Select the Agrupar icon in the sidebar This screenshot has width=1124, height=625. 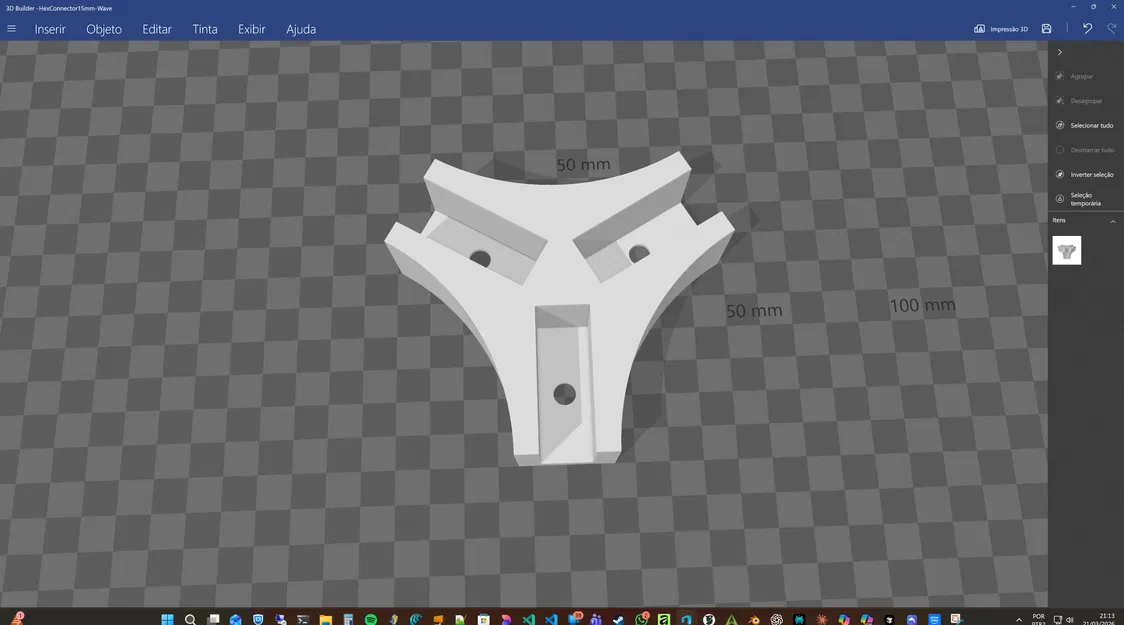click(1059, 76)
